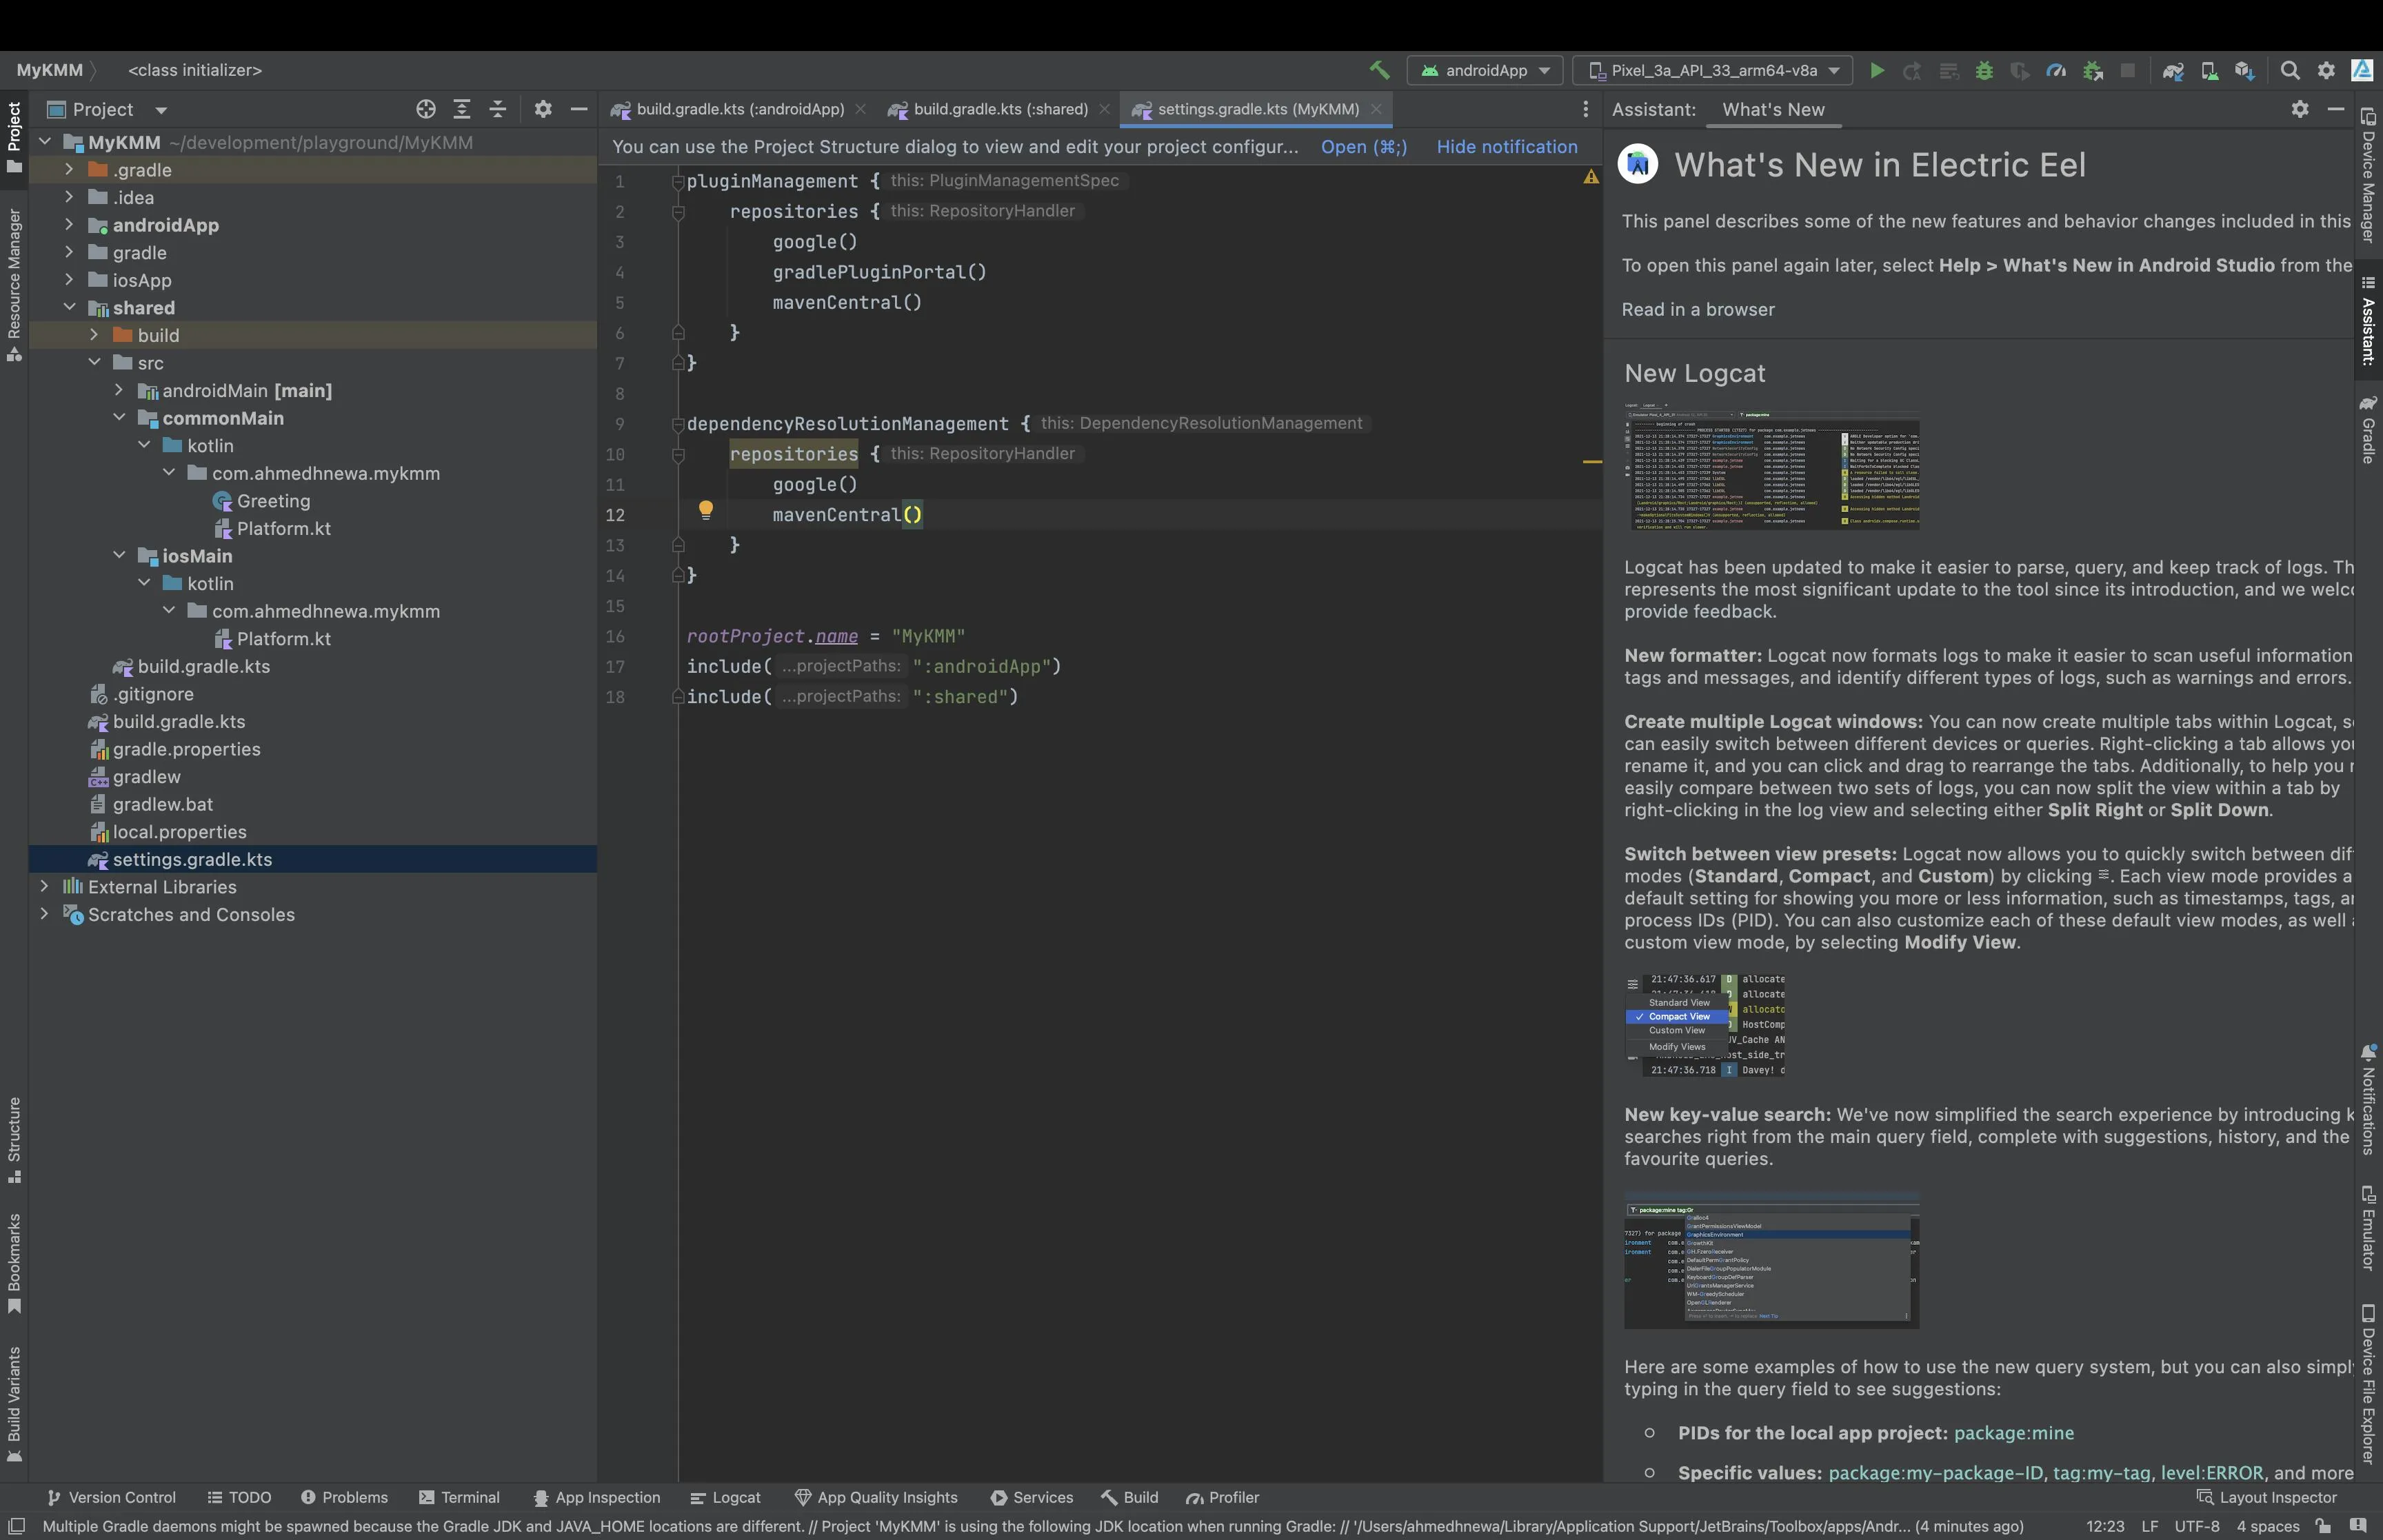The width and height of the screenshot is (2383, 1540).
Task: Toggle the Gradle tool window
Action: coord(2368,430)
